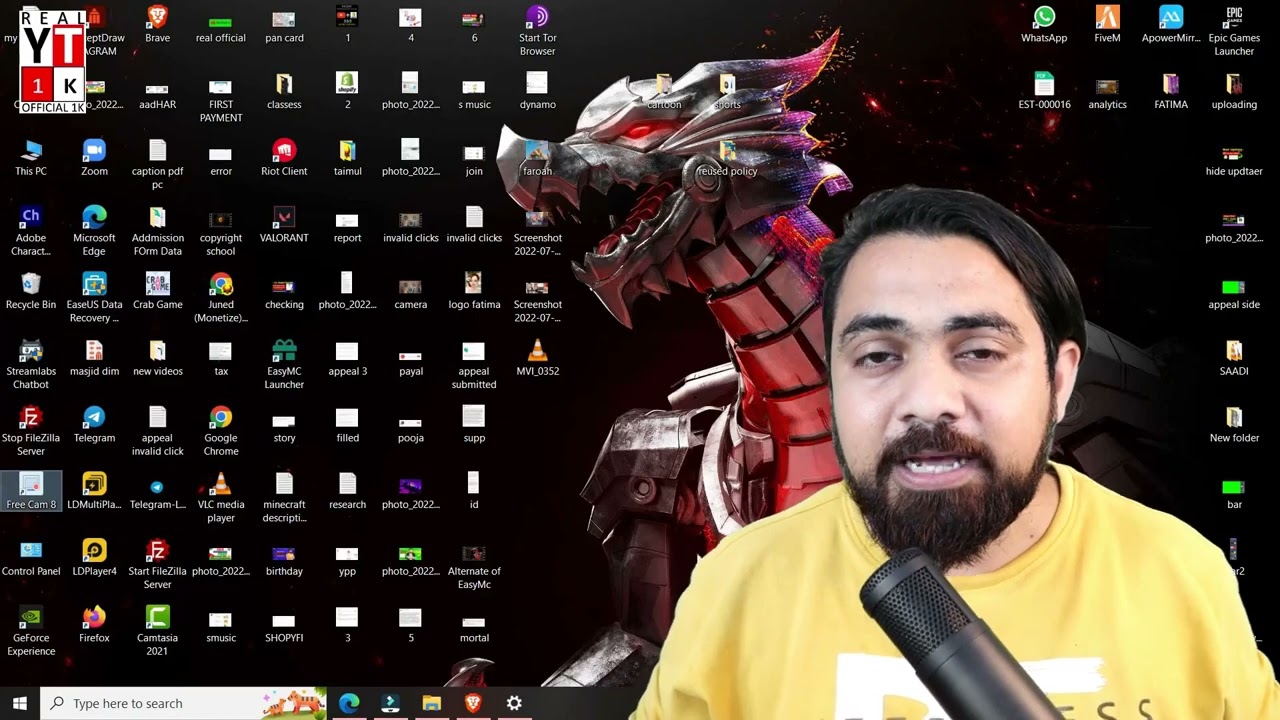Image resolution: width=1280 pixels, height=720 pixels.
Task: Select the Adobe Character Animator shortcut
Action: [x=31, y=231]
